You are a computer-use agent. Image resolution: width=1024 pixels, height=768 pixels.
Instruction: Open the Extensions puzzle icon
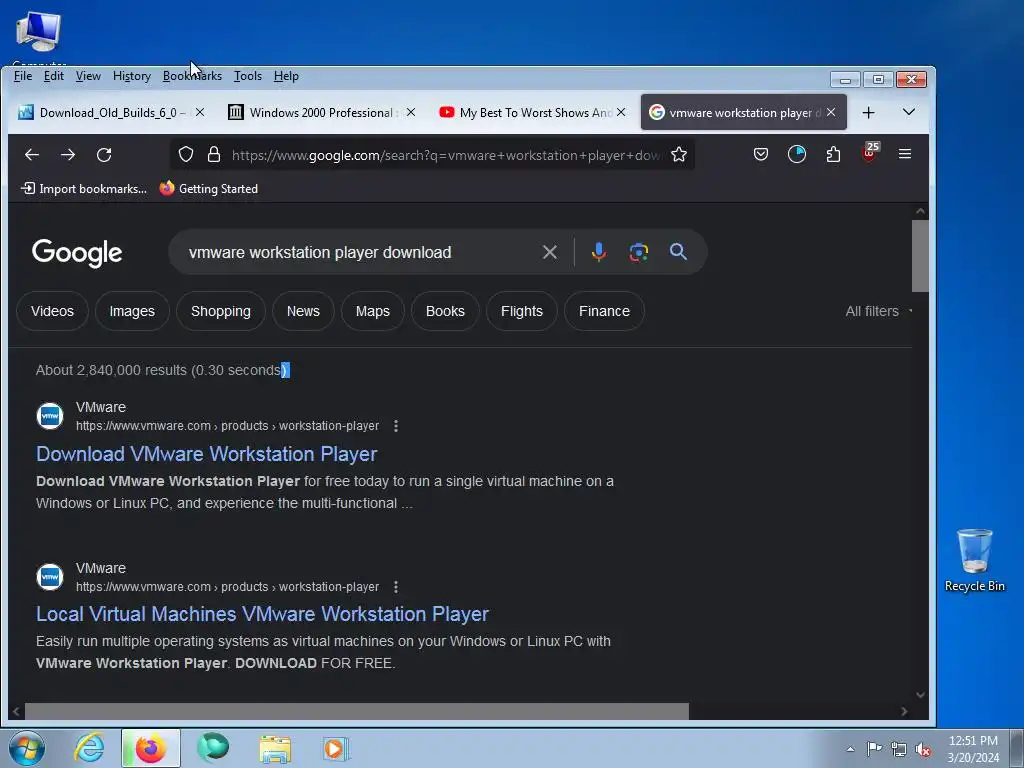[x=833, y=154]
